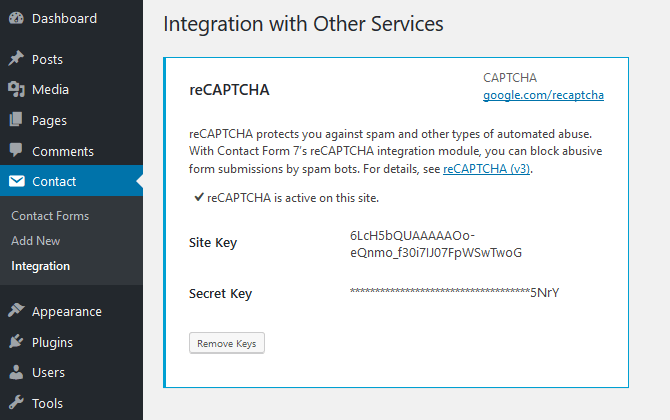Click the Pages icon in sidebar
670x420 pixels.
pyautogui.click(x=16, y=121)
